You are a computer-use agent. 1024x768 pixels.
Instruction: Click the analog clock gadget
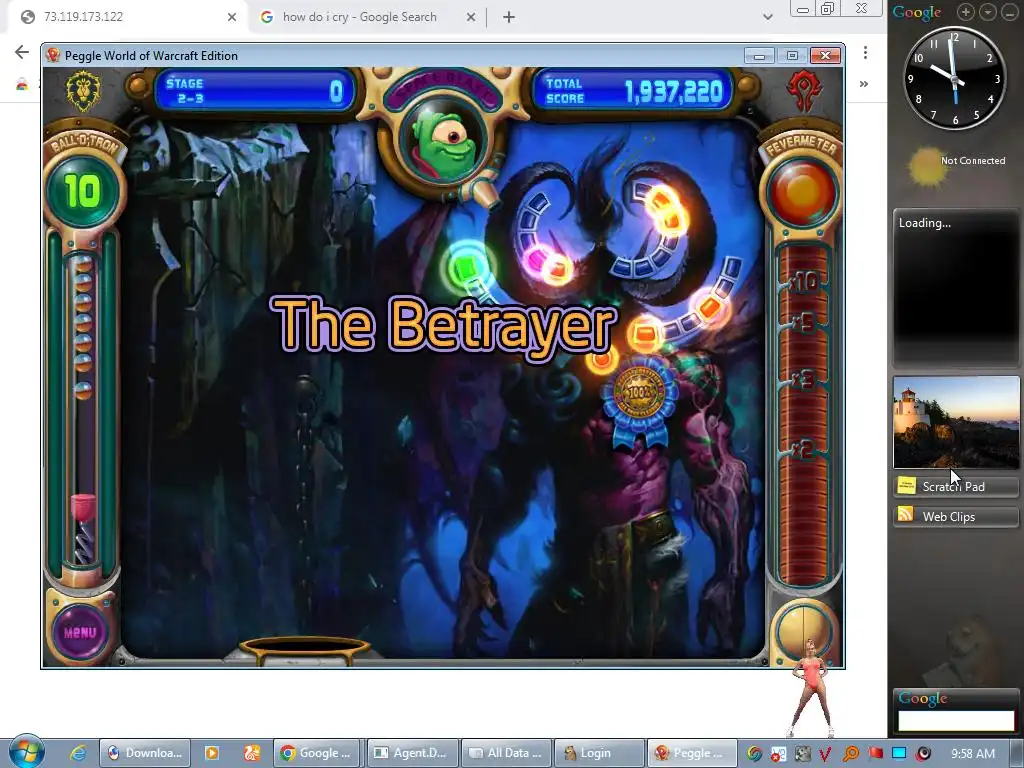coord(953,79)
